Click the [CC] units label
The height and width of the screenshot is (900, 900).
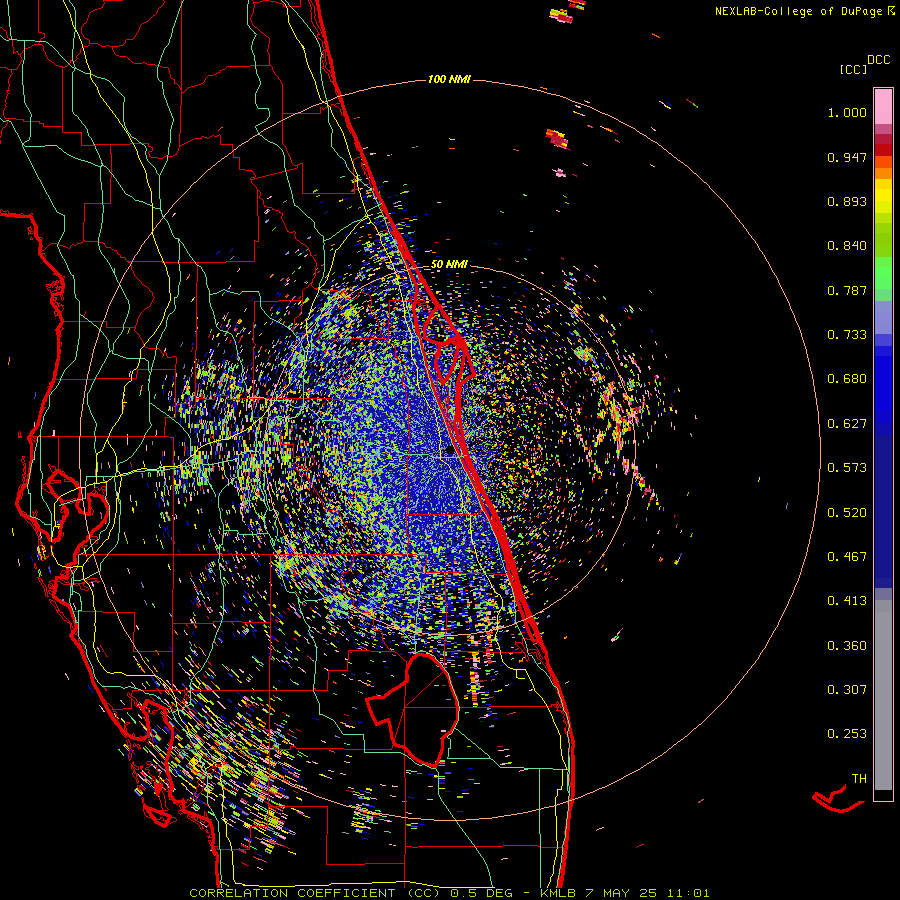point(853,69)
